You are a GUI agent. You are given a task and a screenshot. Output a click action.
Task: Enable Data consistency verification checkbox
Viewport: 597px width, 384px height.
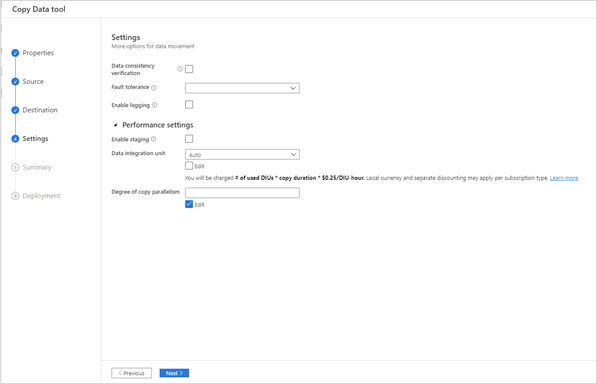click(x=189, y=69)
